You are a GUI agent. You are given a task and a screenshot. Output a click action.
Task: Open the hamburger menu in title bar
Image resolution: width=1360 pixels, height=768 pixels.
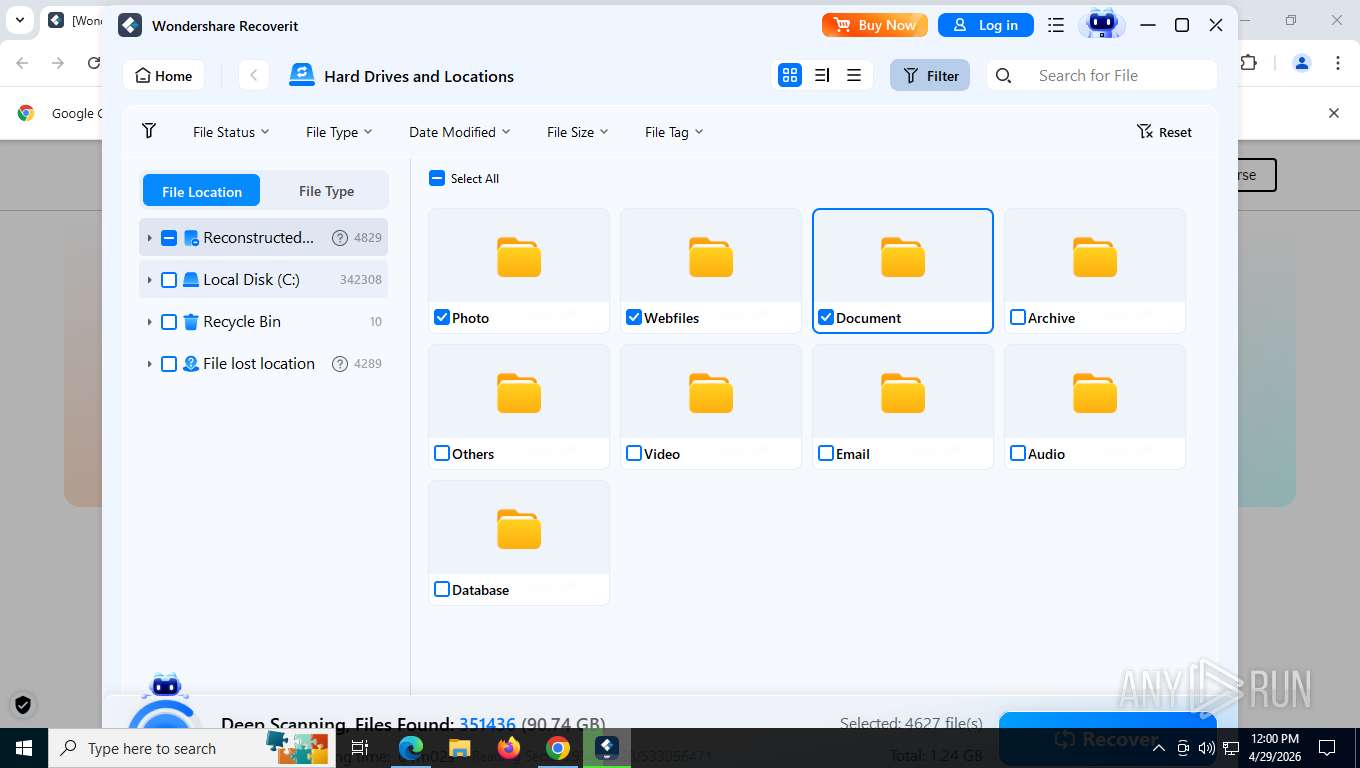pyautogui.click(x=1055, y=25)
